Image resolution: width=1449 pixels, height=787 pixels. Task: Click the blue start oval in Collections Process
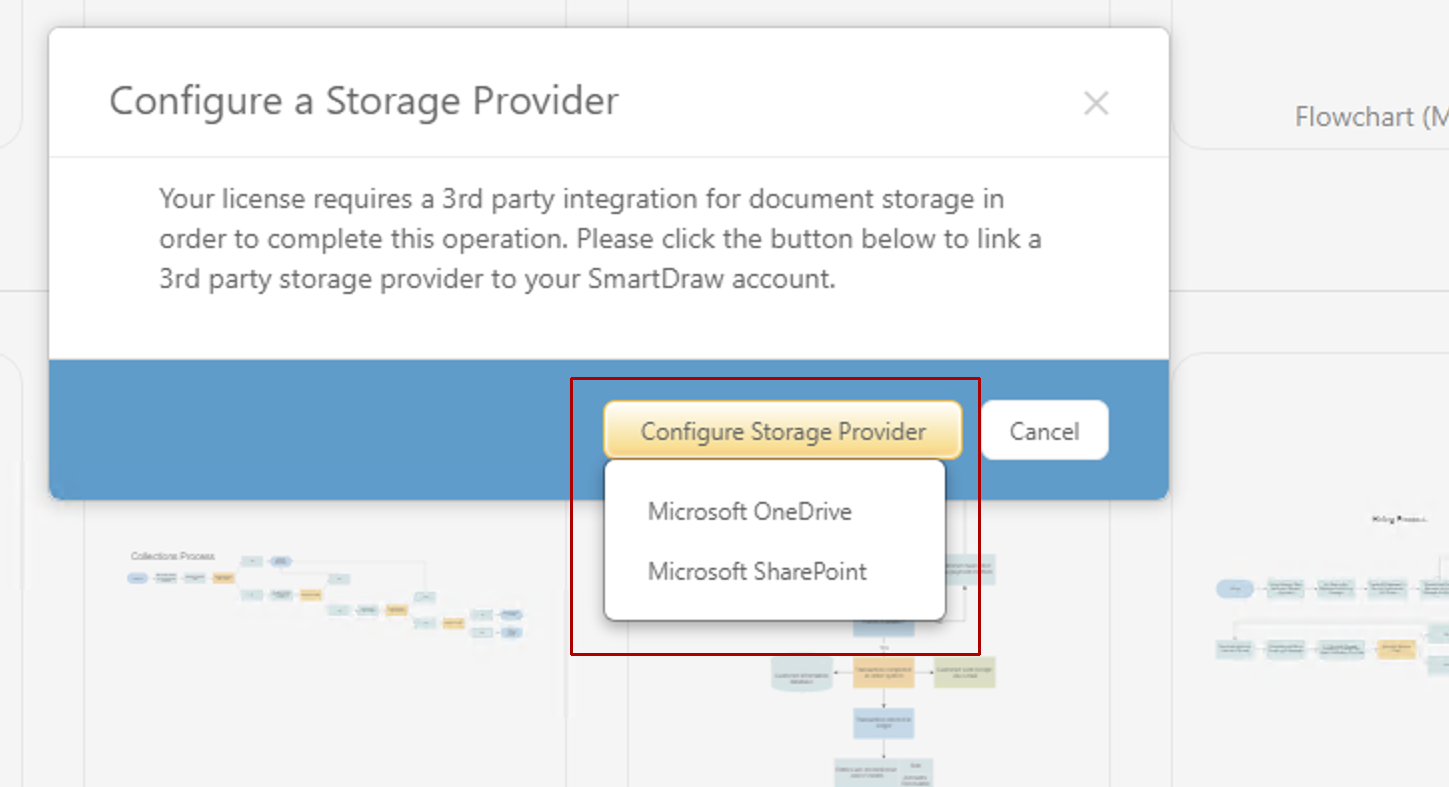point(138,578)
